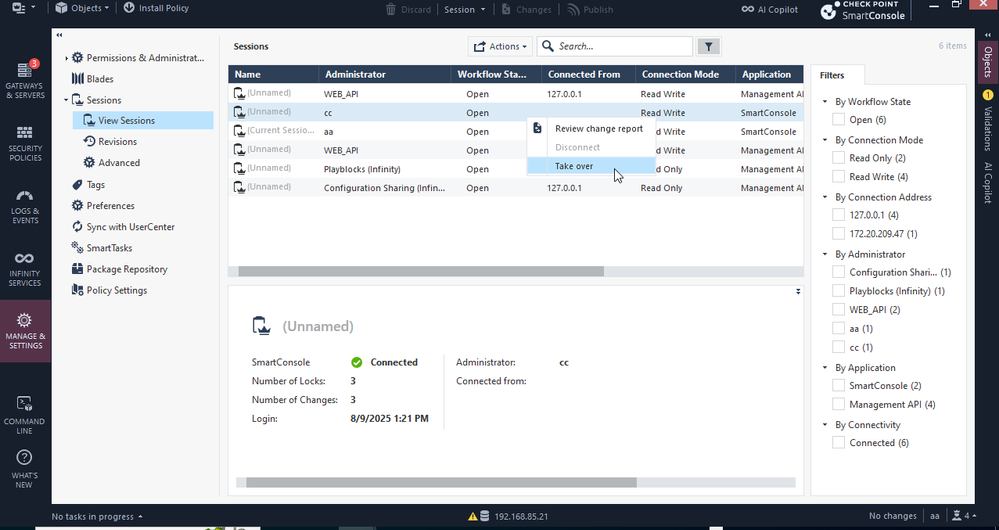Click the Policy Settings icon
999x530 pixels.
[x=78, y=290]
